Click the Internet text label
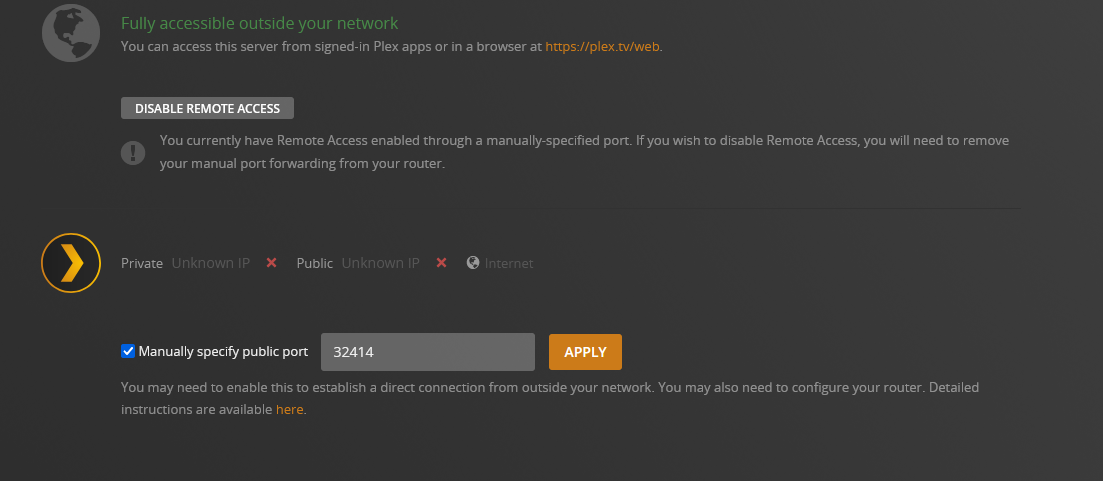 tap(509, 264)
